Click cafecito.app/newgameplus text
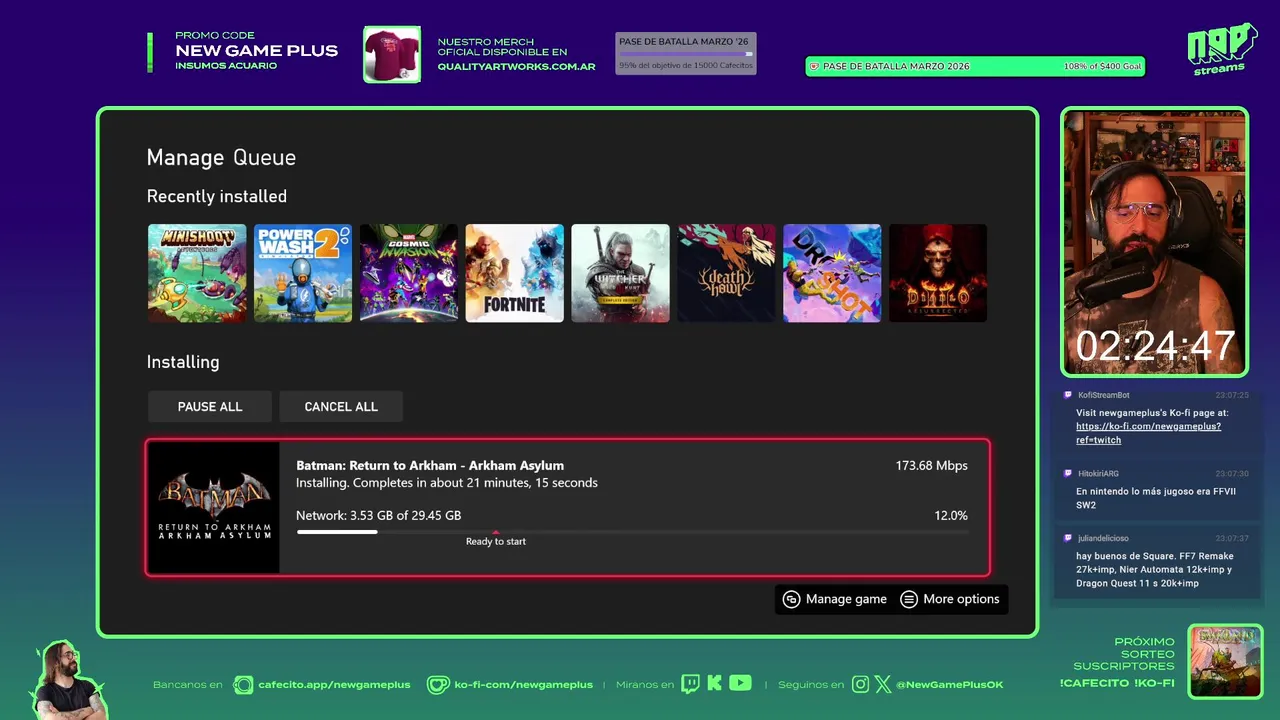The image size is (1280, 720). coord(334,685)
